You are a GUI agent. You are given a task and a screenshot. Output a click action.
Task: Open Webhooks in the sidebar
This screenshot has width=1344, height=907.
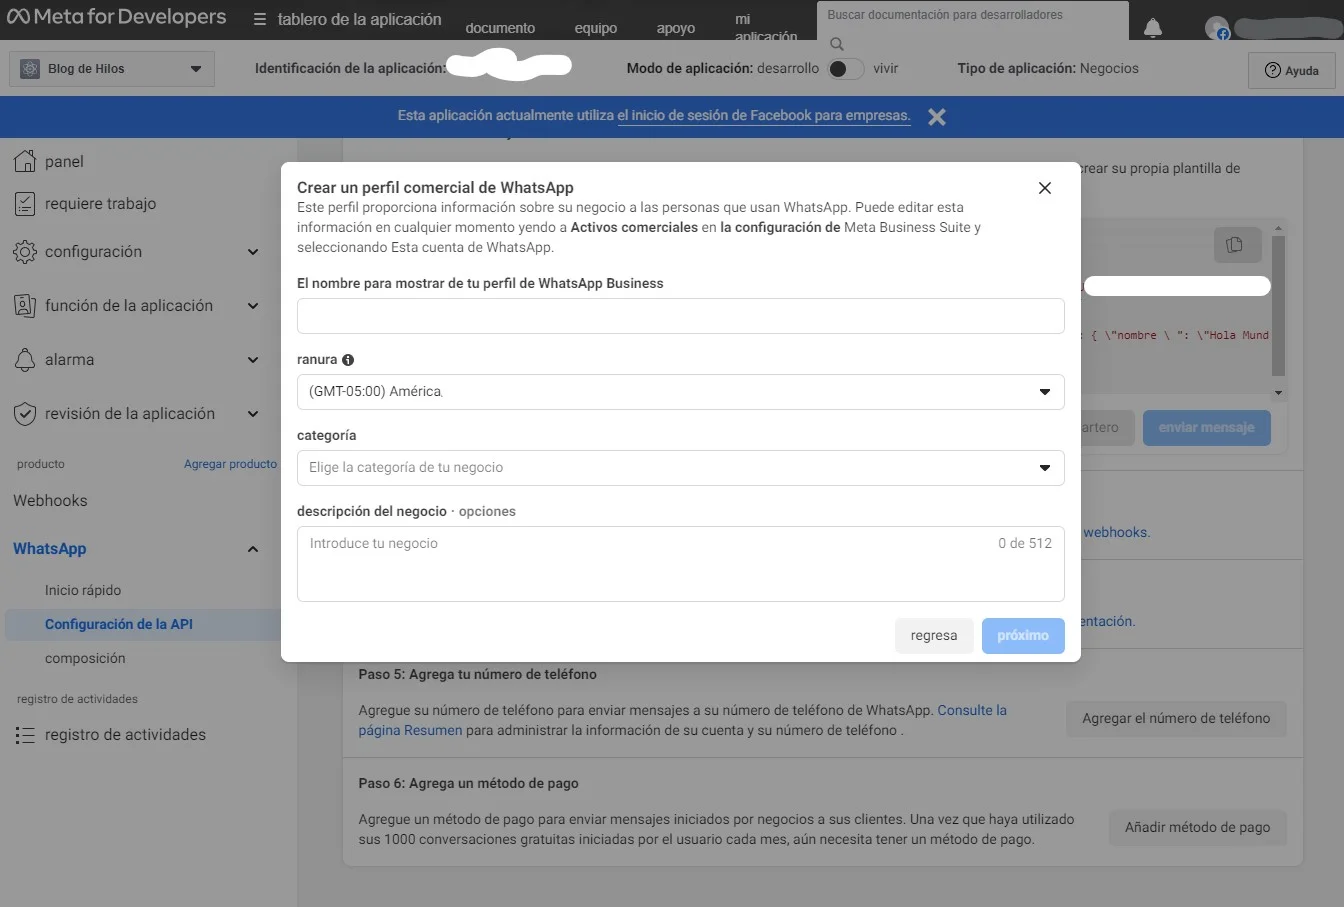pos(50,500)
